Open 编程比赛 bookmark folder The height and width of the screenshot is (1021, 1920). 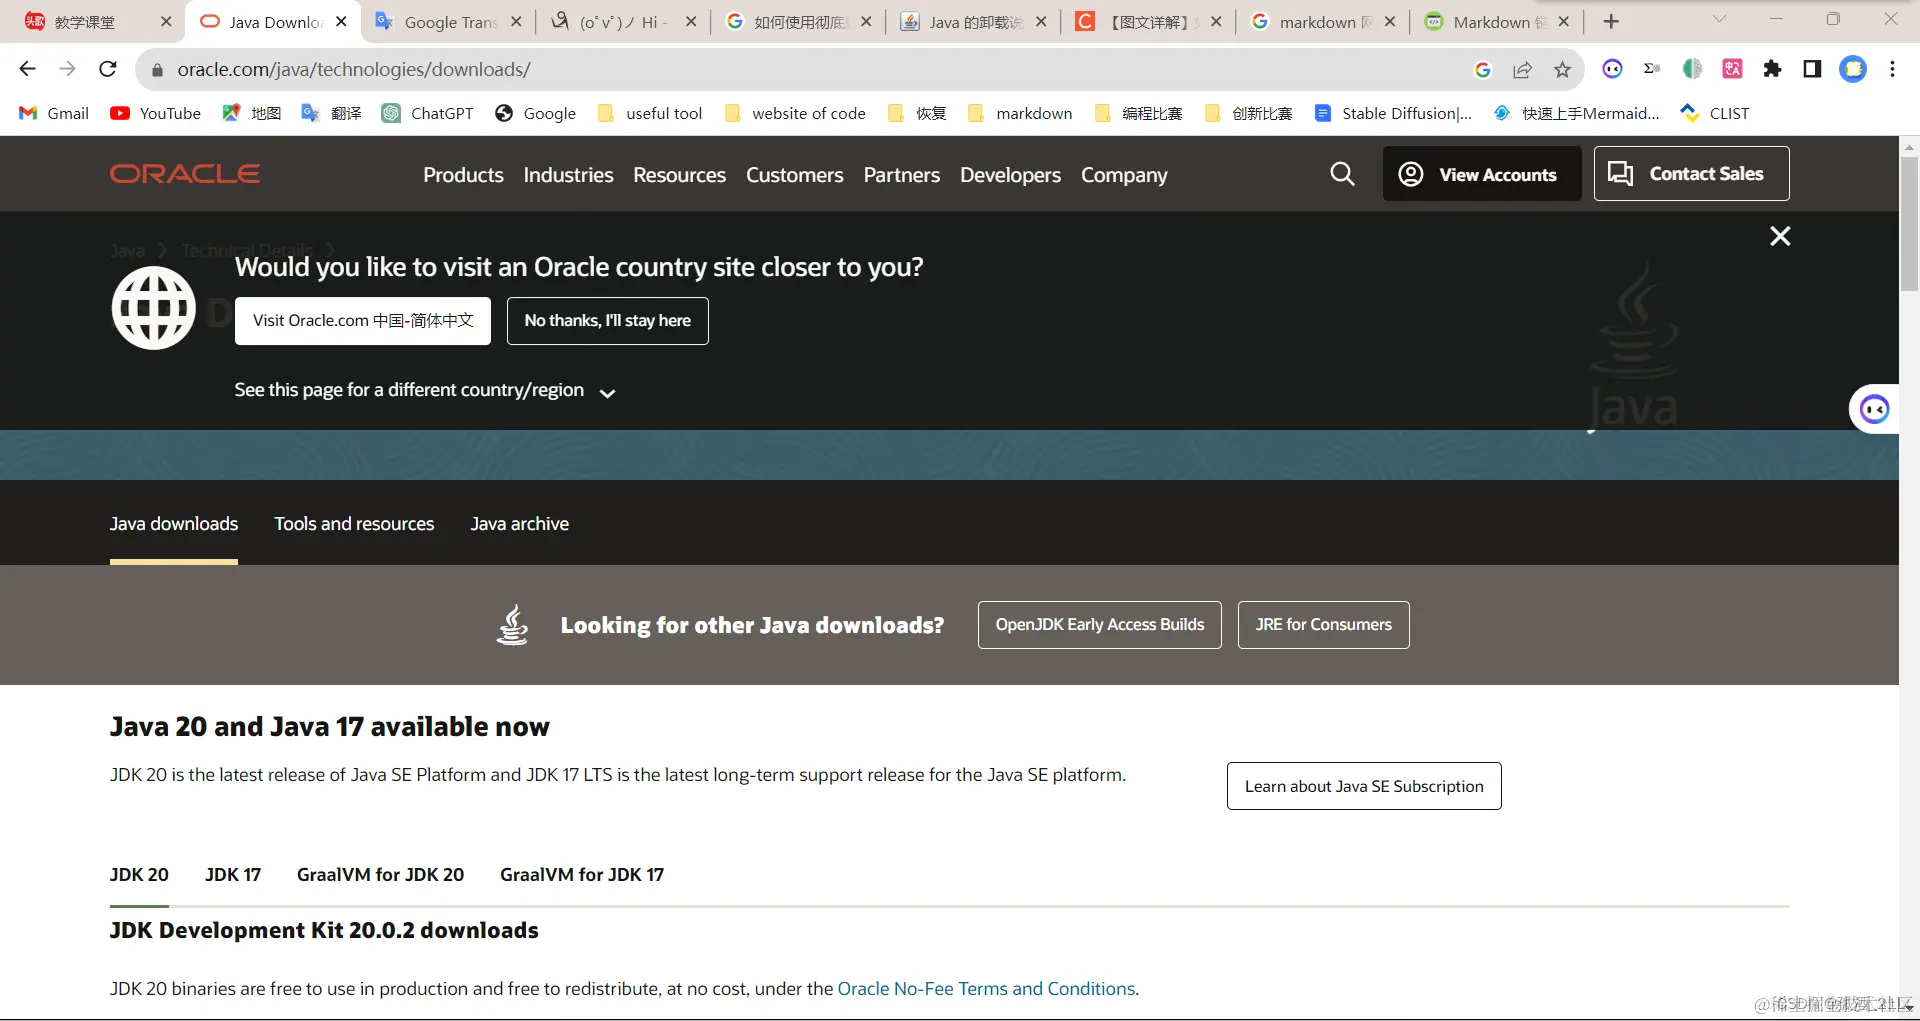1138,113
